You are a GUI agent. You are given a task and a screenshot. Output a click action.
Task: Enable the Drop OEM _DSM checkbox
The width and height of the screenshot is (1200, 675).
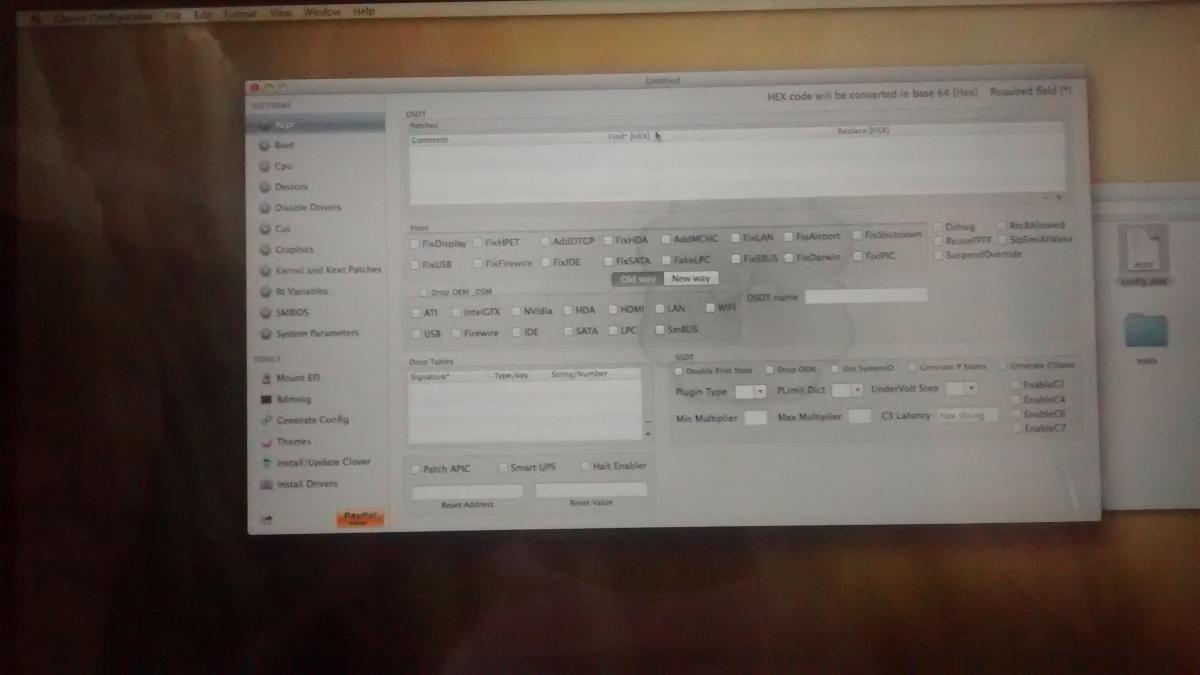pos(424,292)
